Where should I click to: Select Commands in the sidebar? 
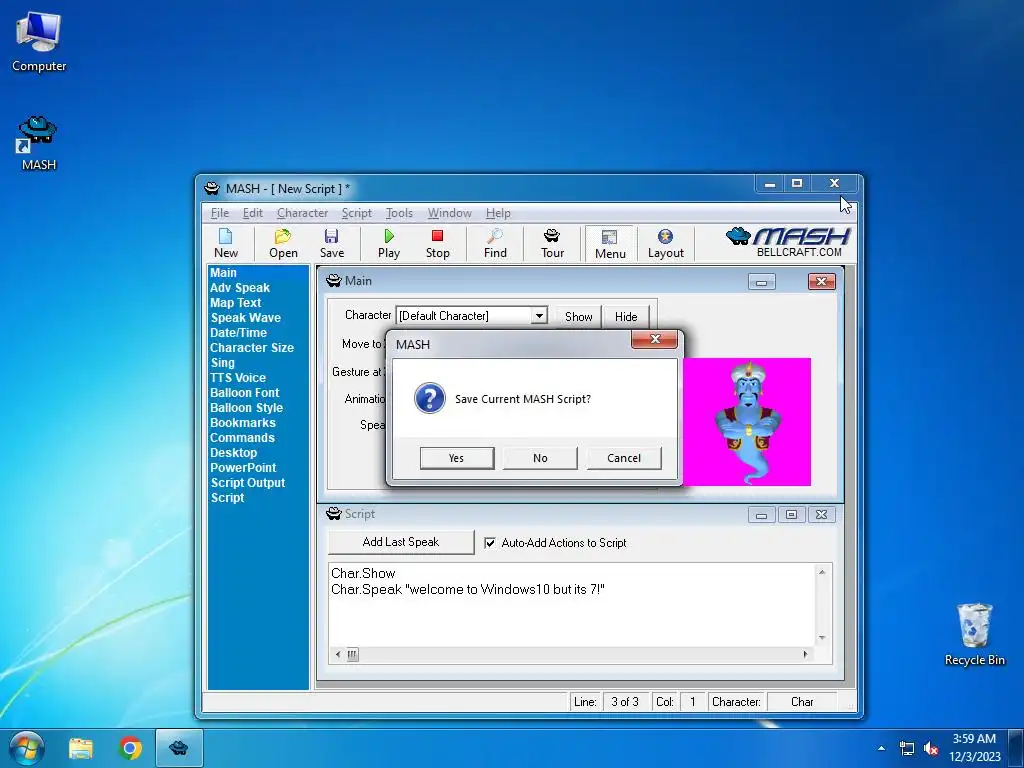pyautogui.click(x=242, y=438)
